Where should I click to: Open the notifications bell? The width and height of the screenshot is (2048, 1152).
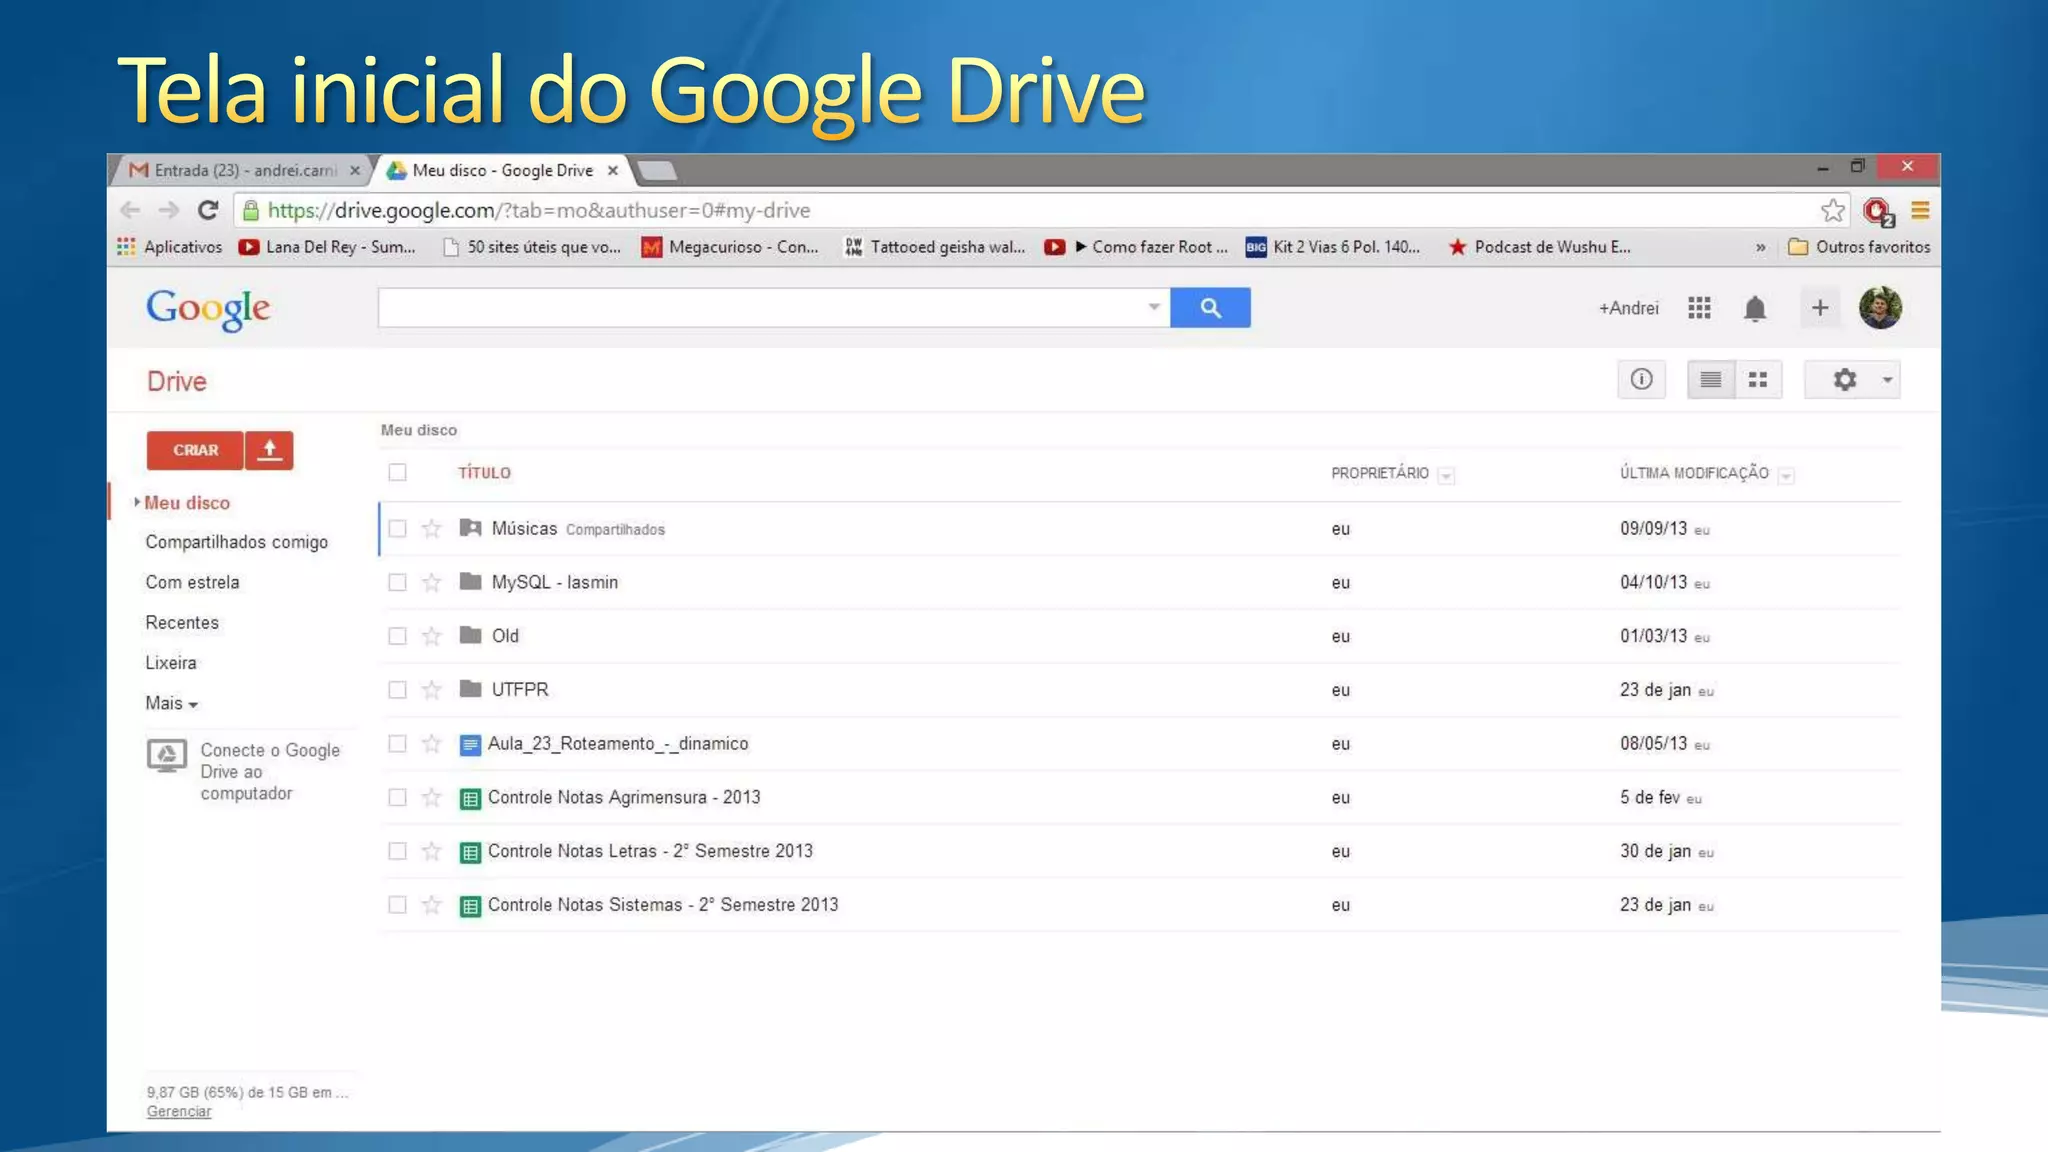coord(1755,308)
